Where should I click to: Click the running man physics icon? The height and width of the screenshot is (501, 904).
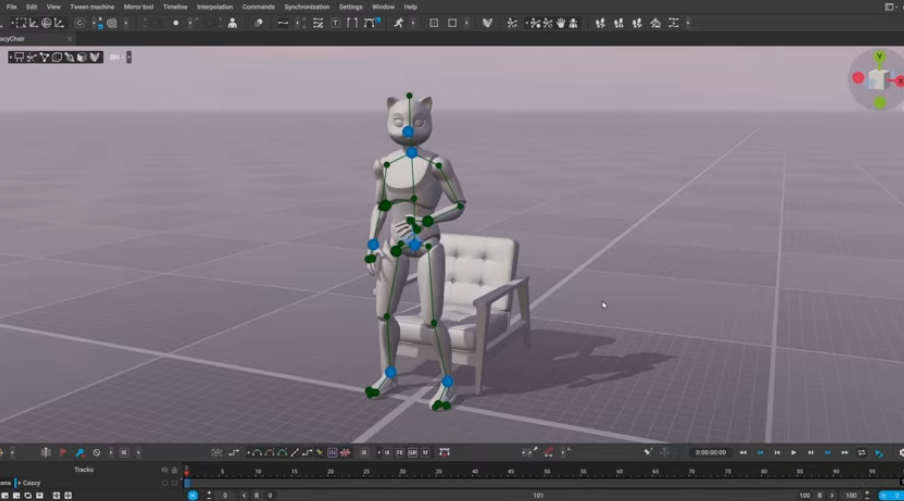398,23
